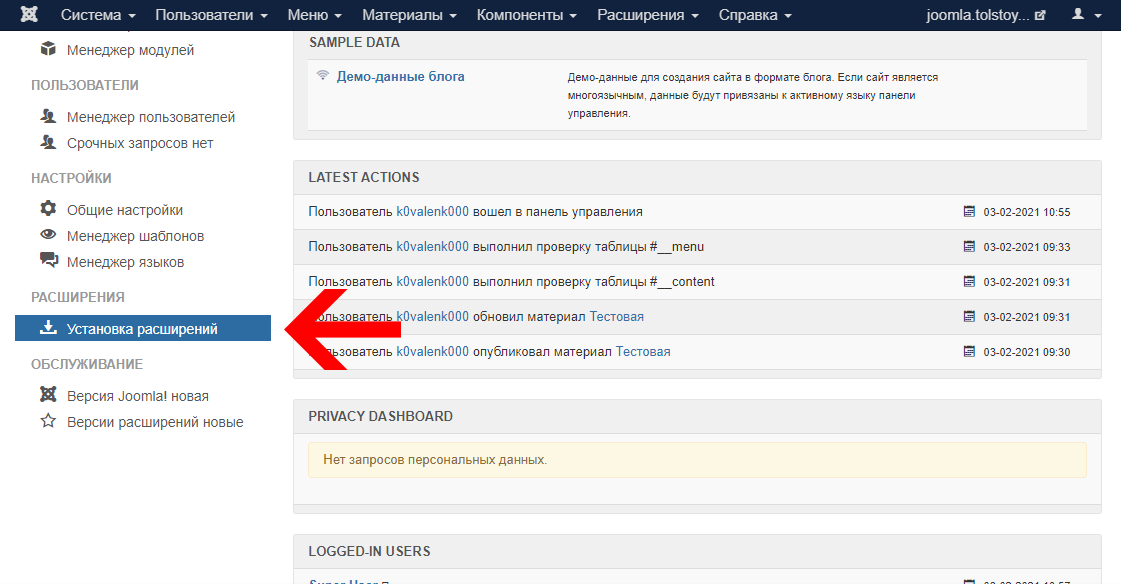
Task: Click the star icon beside Версии расширений новые
Action: click(x=48, y=420)
